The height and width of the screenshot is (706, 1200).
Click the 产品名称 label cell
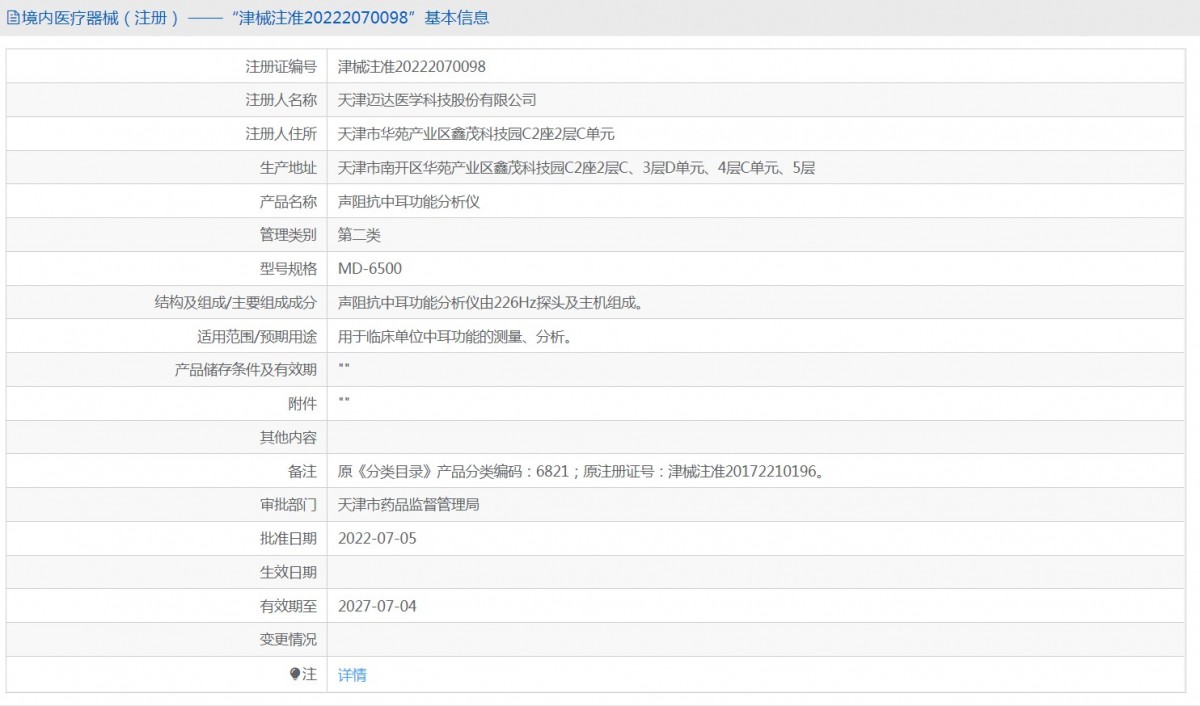click(x=167, y=201)
